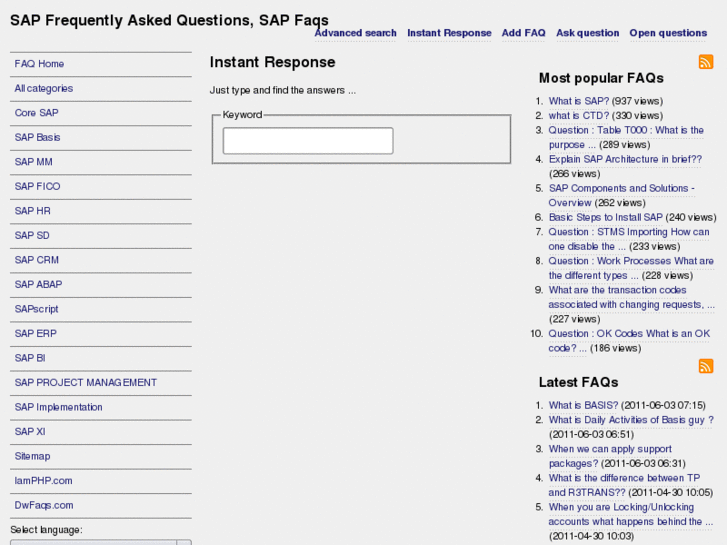Open Advanced search page
The width and height of the screenshot is (727, 545).
355,33
